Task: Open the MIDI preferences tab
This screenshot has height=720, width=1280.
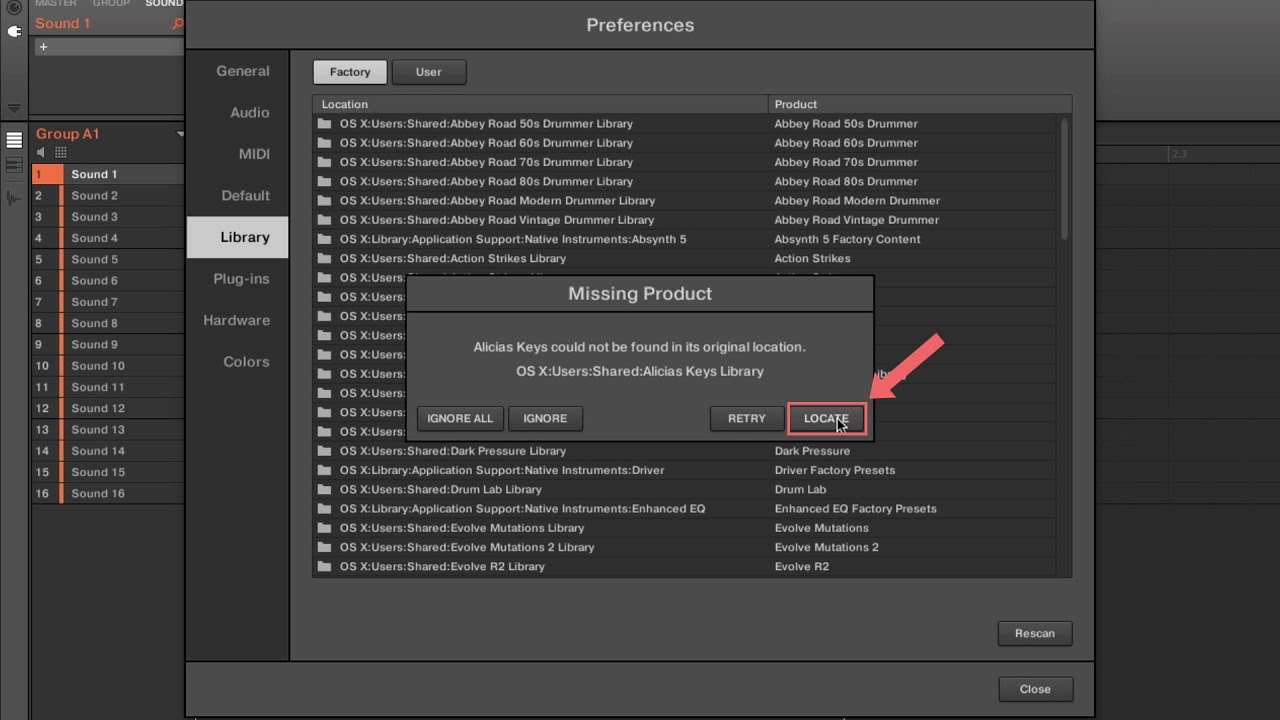Action: (254, 154)
